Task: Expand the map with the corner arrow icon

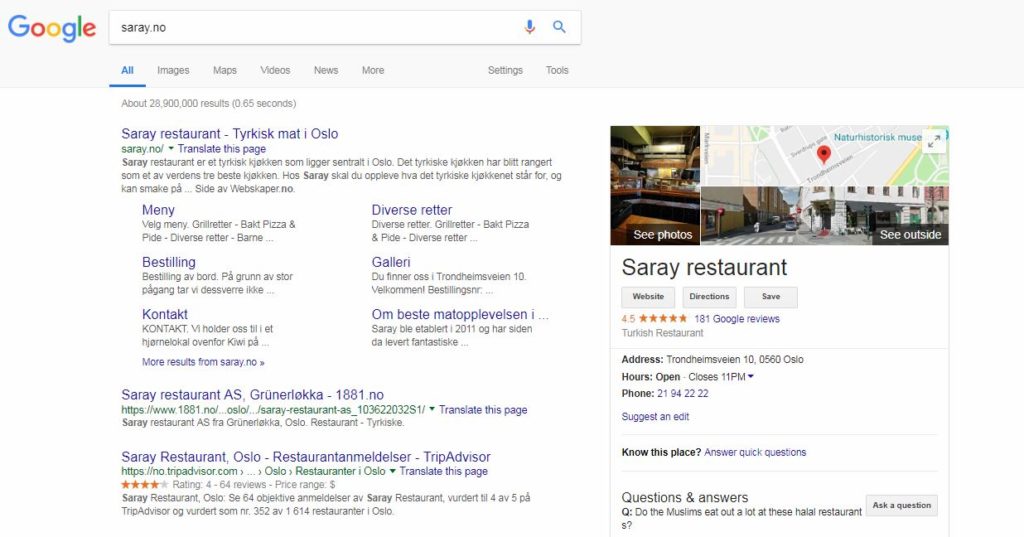Action: click(935, 140)
